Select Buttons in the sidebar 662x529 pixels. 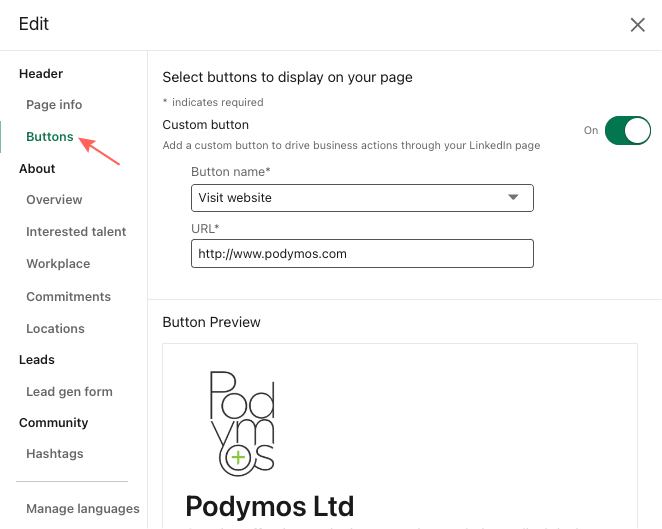[x=50, y=137]
